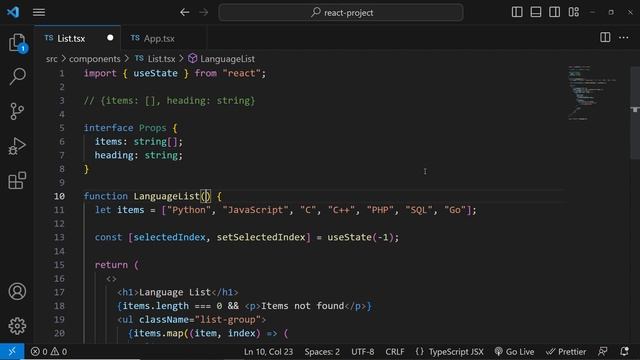Click 'heading: string;' on line 7
Image resolution: width=640 pixels, height=360 pixels.
click(x=139, y=156)
